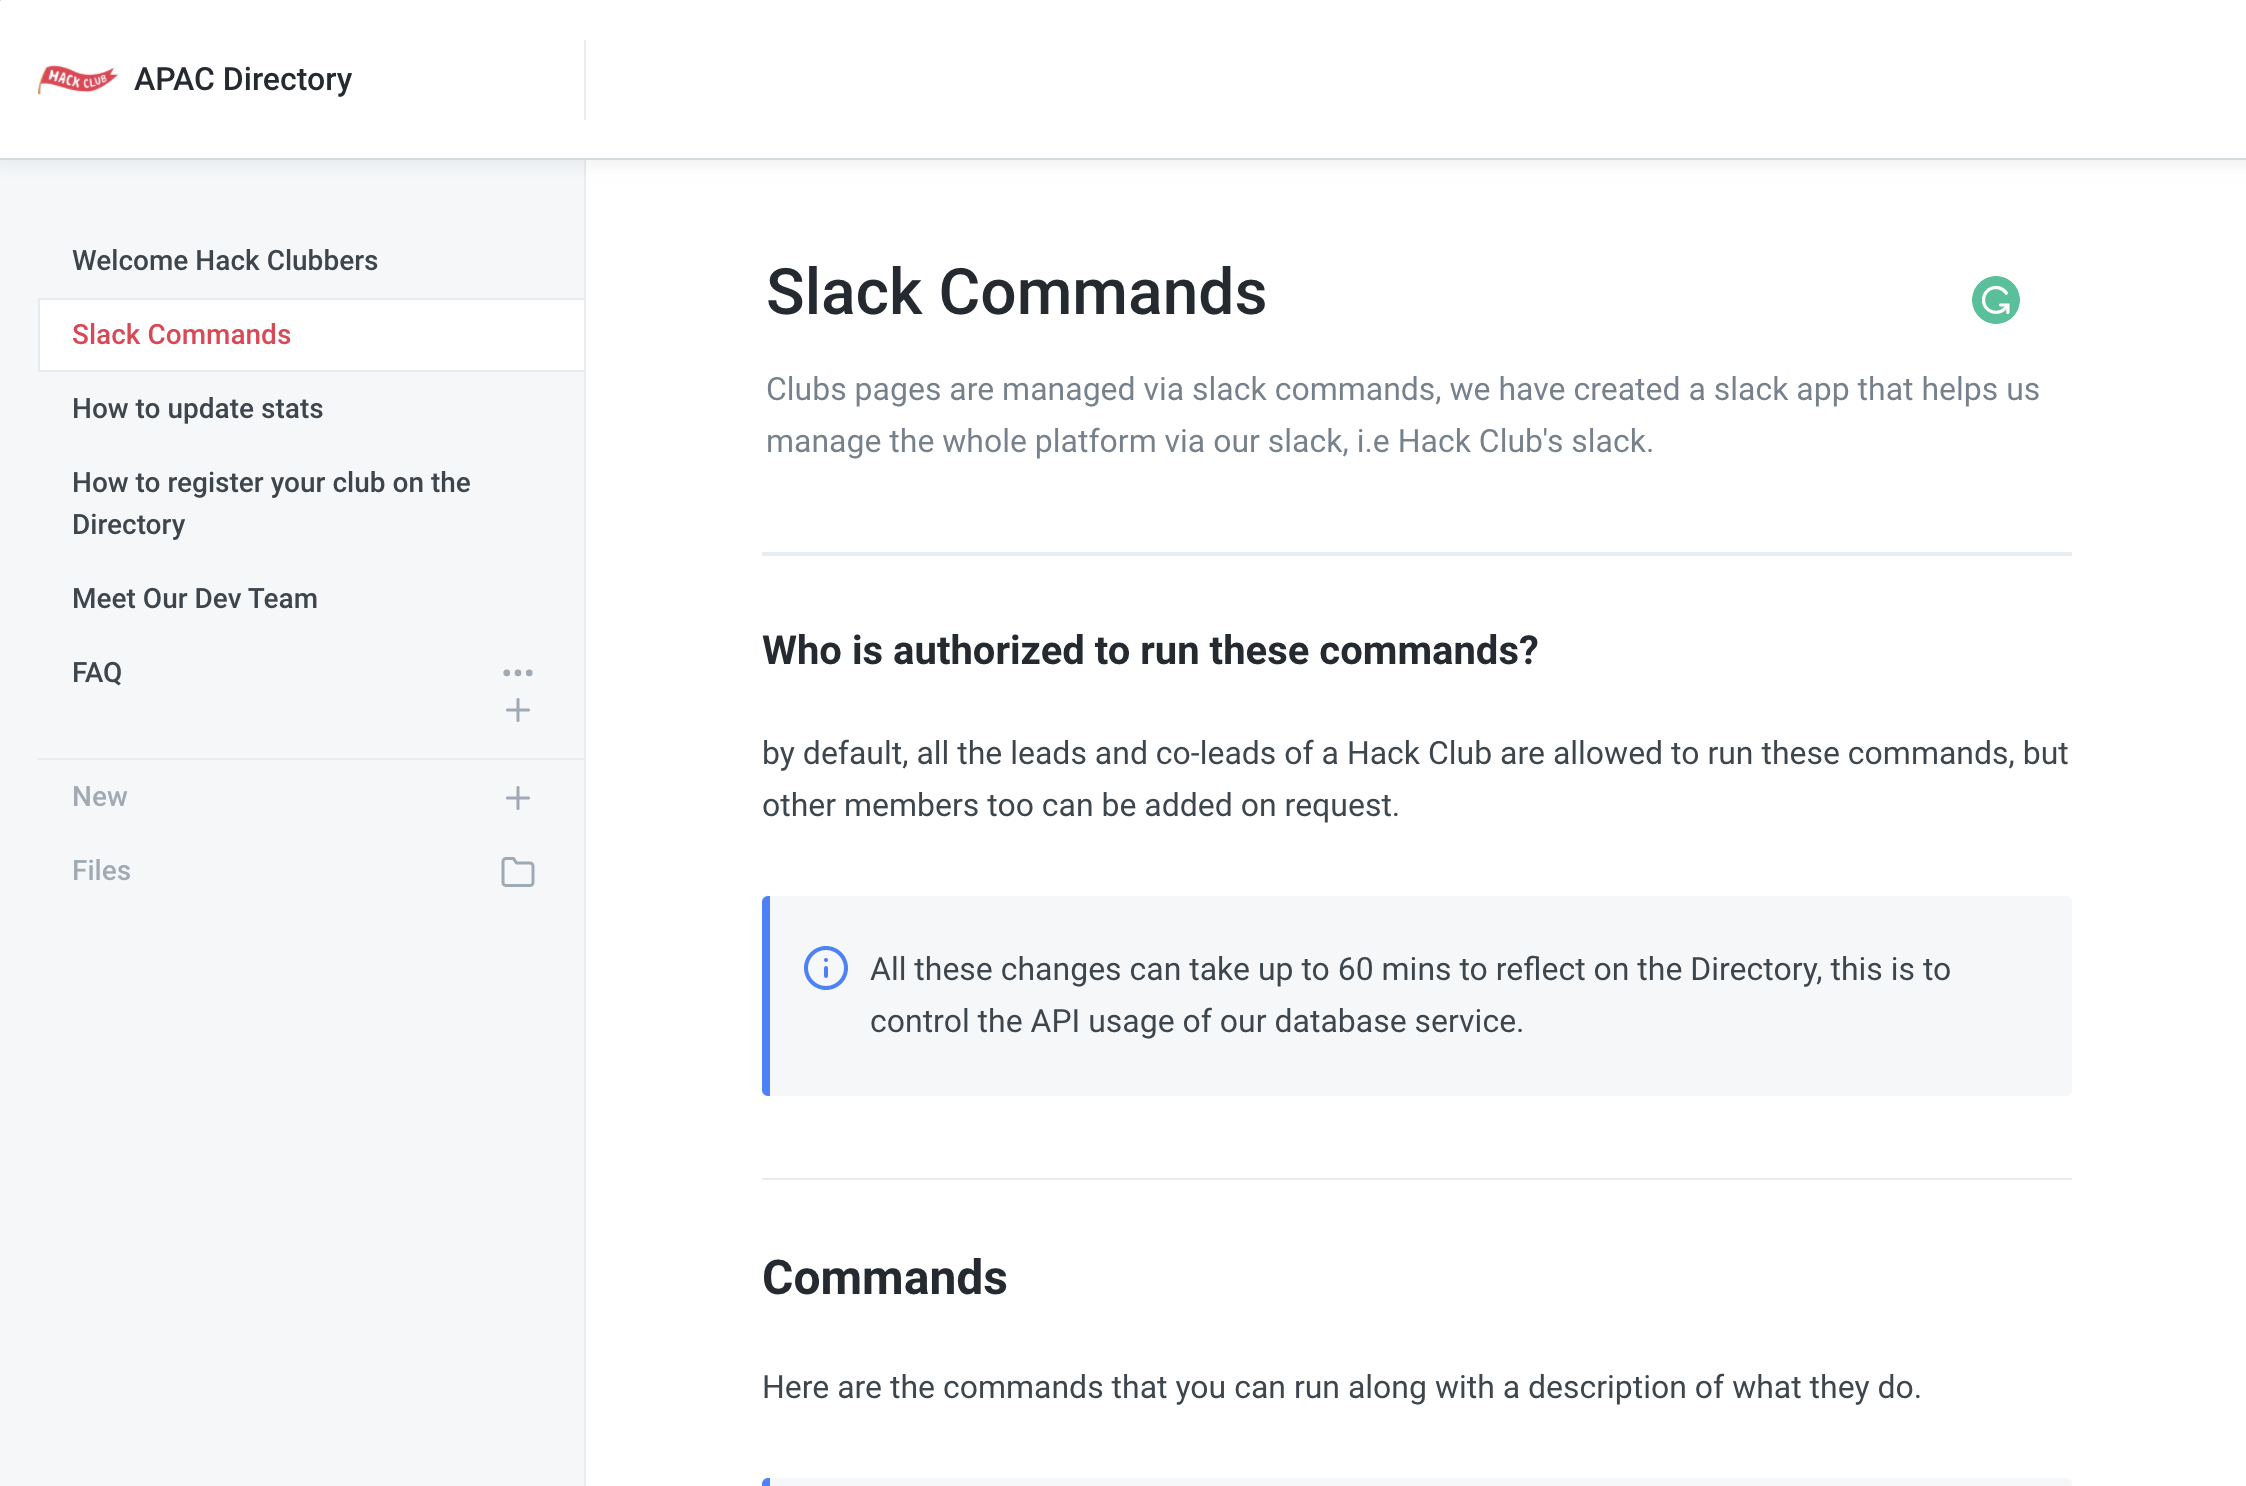Open How to register your club page
The width and height of the screenshot is (2246, 1486).
click(271, 503)
